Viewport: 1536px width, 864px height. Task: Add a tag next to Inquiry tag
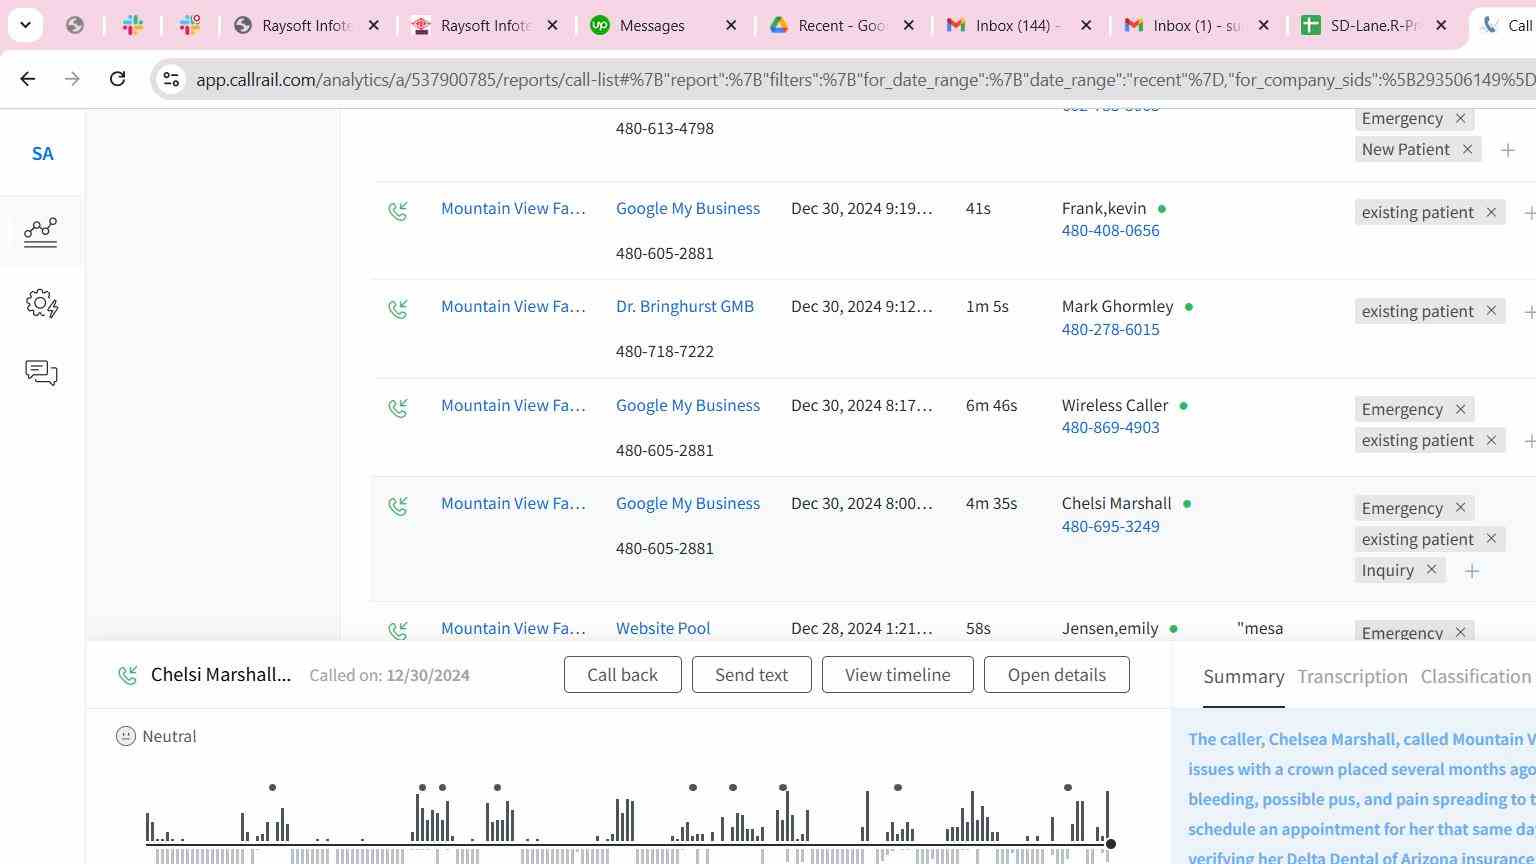point(1471,571)
